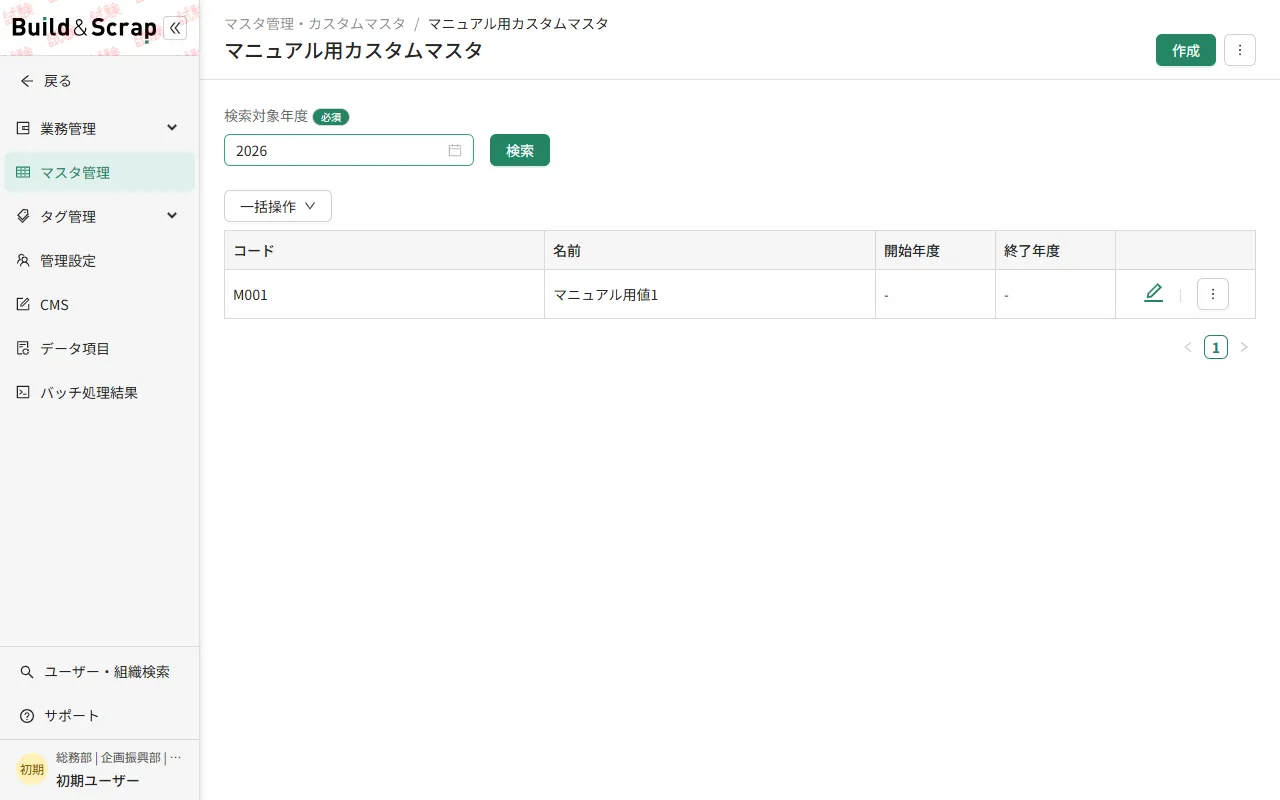
Task: Click 戻る to go back
Action: click(58, 81)
